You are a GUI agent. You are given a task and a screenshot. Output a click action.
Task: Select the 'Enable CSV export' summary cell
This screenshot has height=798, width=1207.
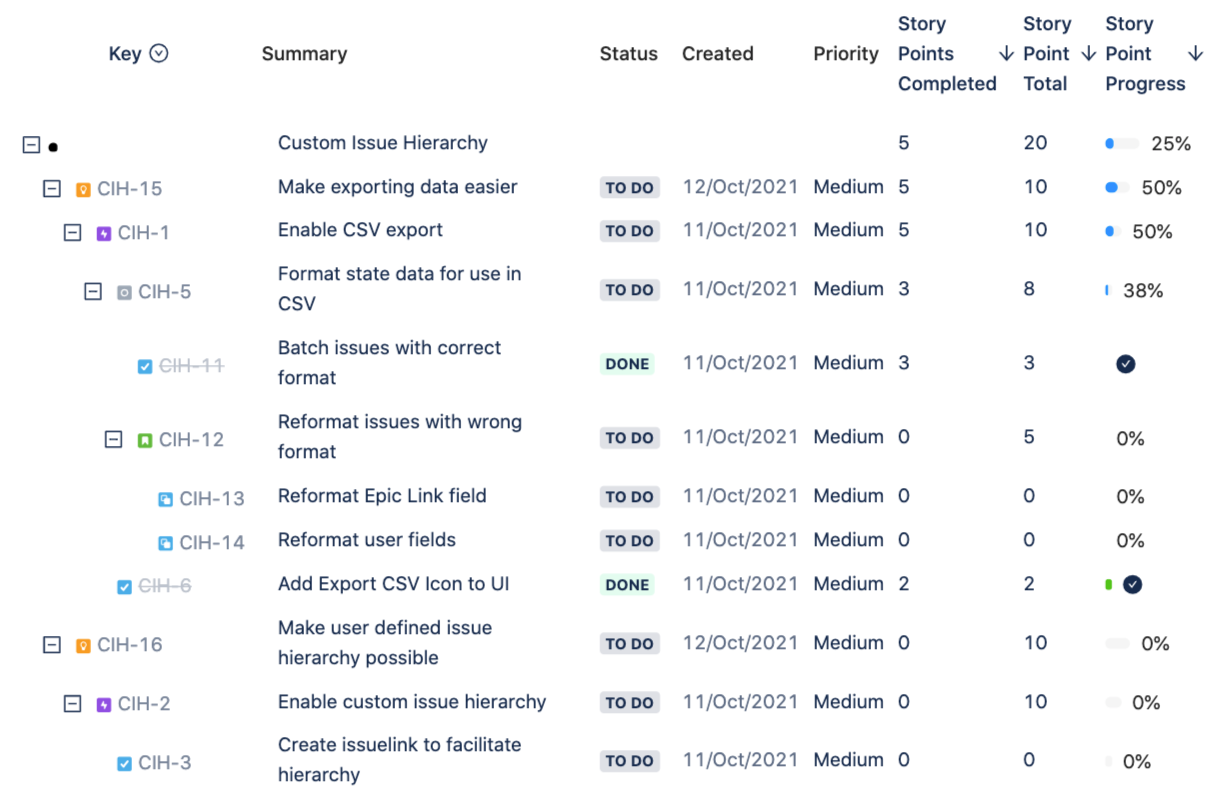point(360,230)
